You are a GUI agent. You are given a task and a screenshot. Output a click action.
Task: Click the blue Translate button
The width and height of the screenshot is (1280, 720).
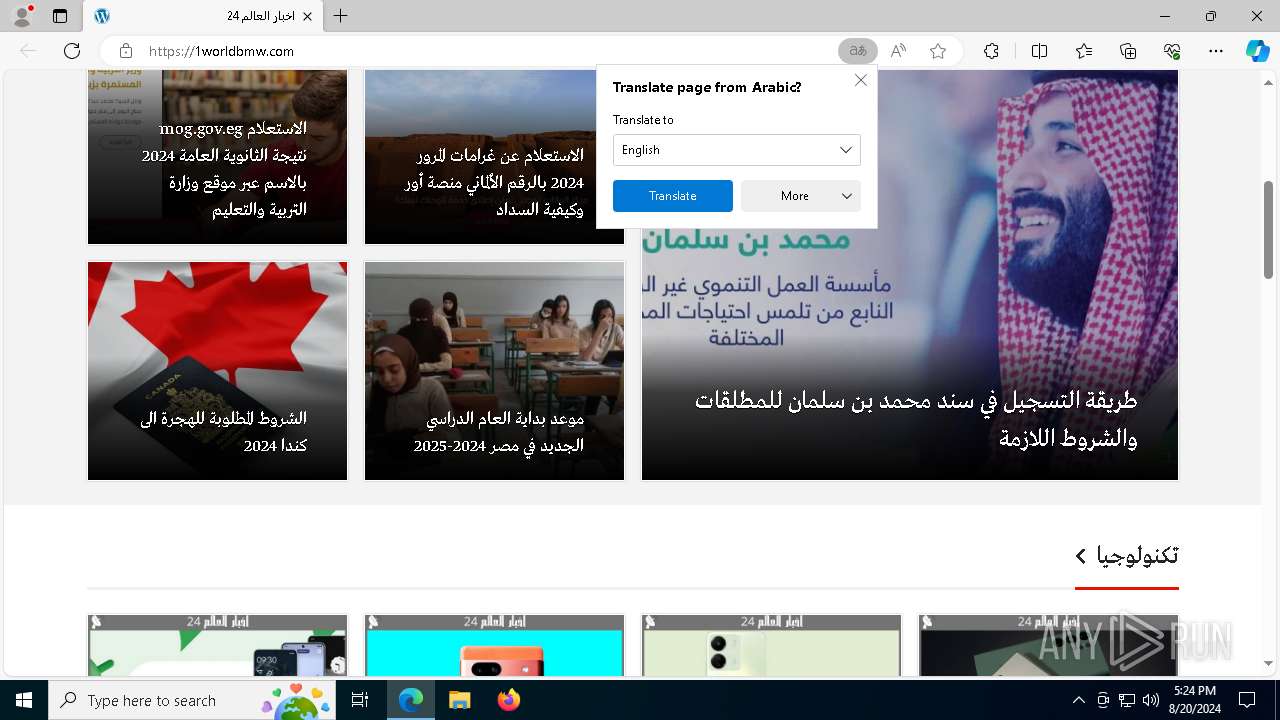pos(673,196)
